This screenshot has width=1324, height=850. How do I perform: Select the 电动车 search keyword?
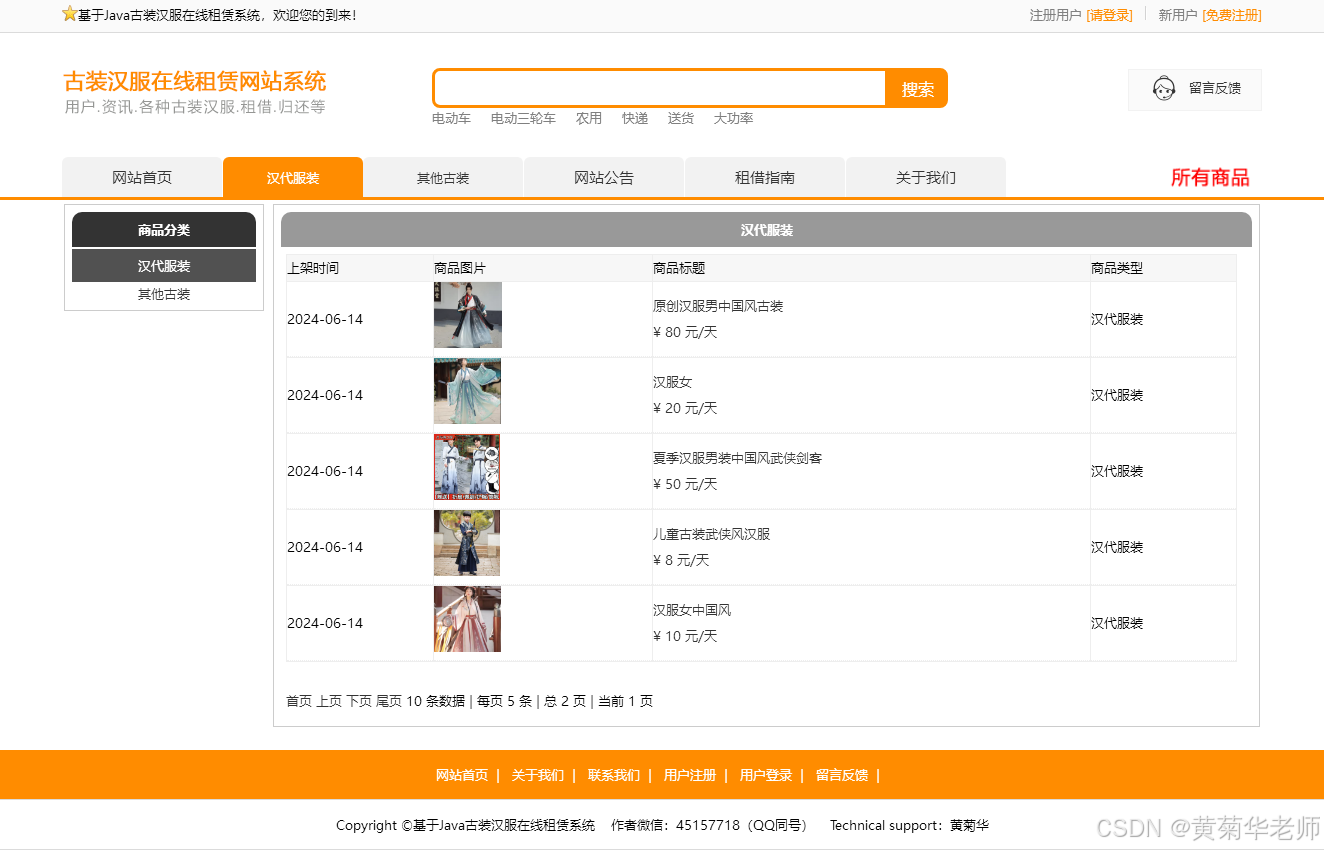(451, 118)
